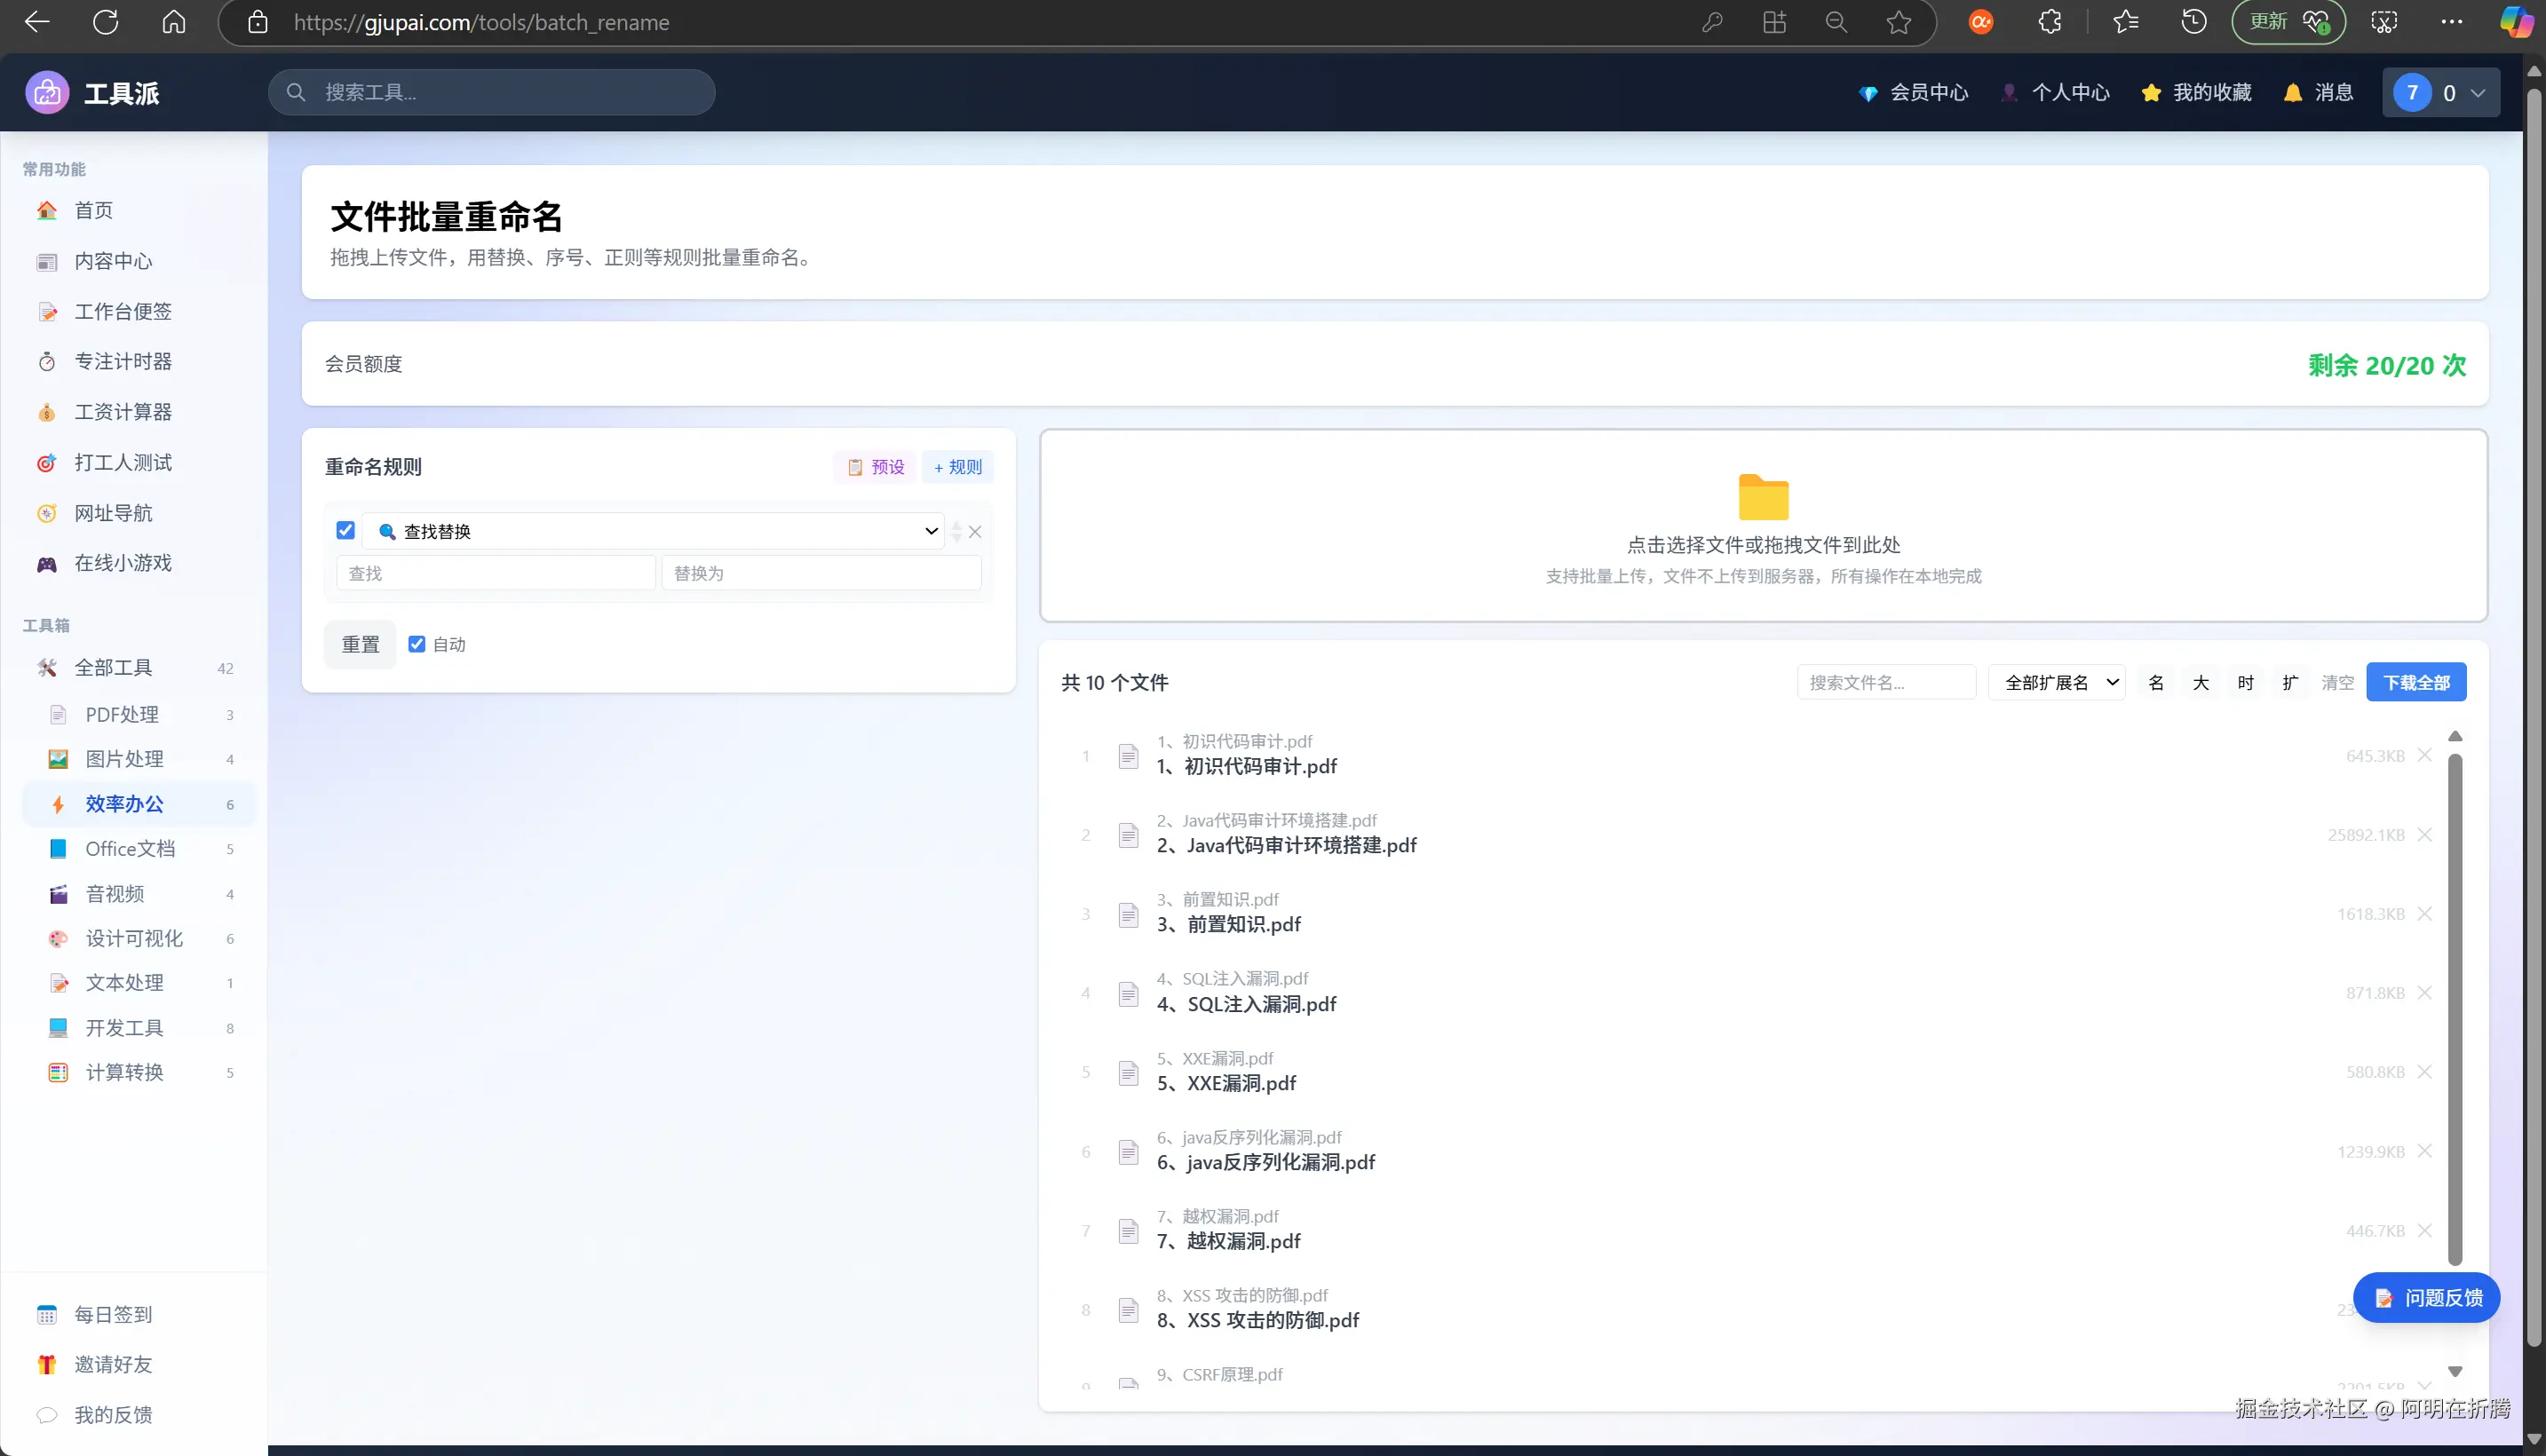The height and width of the screenshot is (1456, 2546).
Task: Open 个人中心 profile link
Action: [x=2055, y=93]
